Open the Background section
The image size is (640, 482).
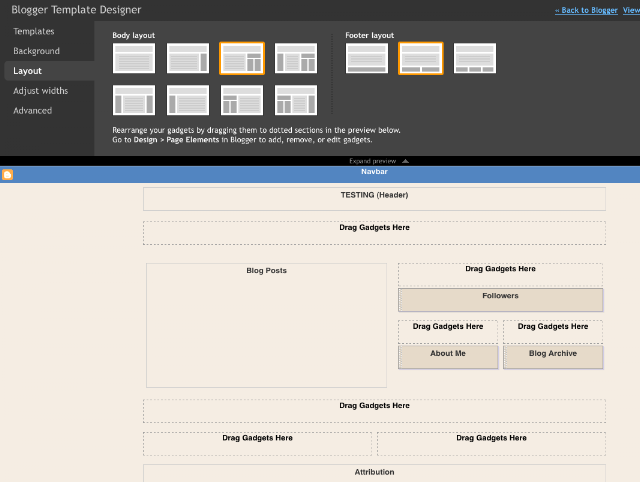[36, 51]
